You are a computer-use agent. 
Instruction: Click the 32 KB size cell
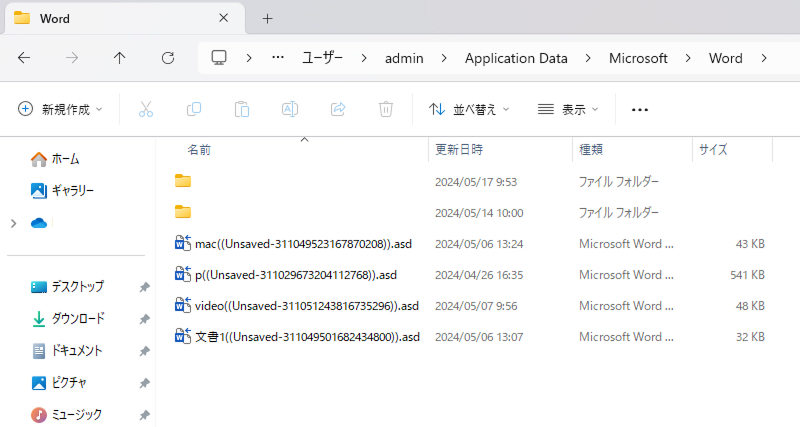pos(750,337)
